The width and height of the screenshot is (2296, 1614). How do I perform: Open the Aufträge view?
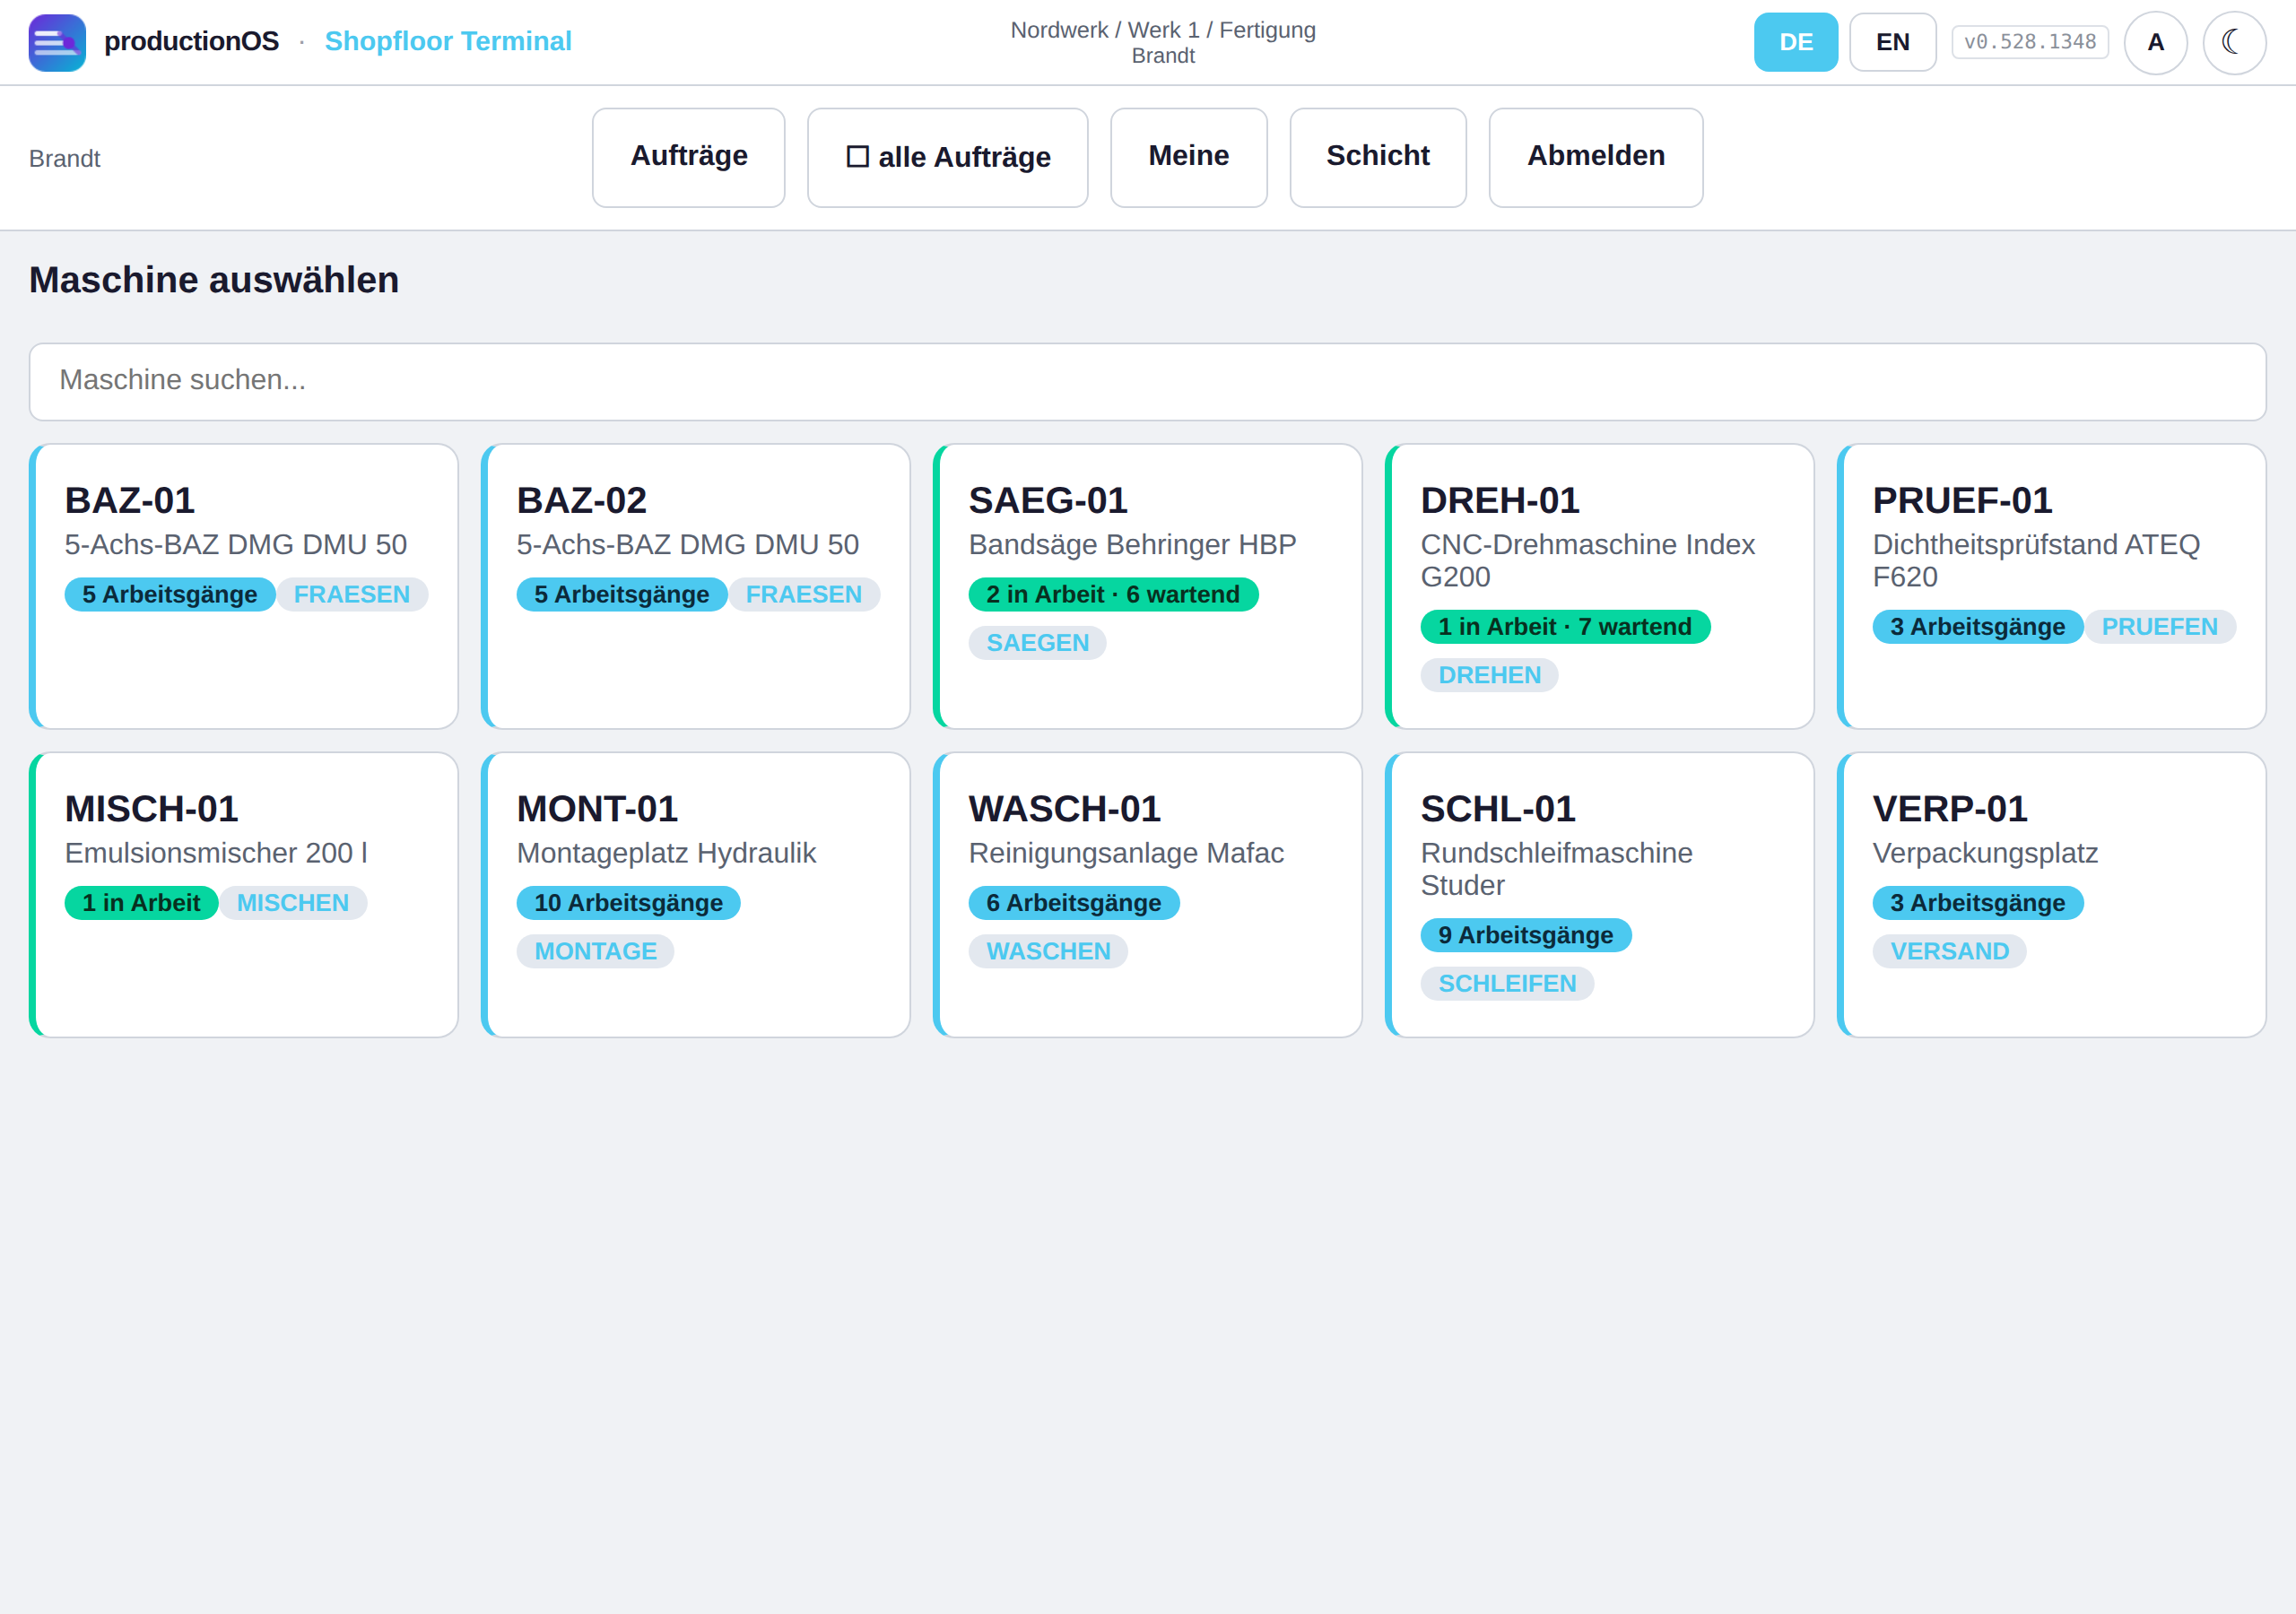688,157
